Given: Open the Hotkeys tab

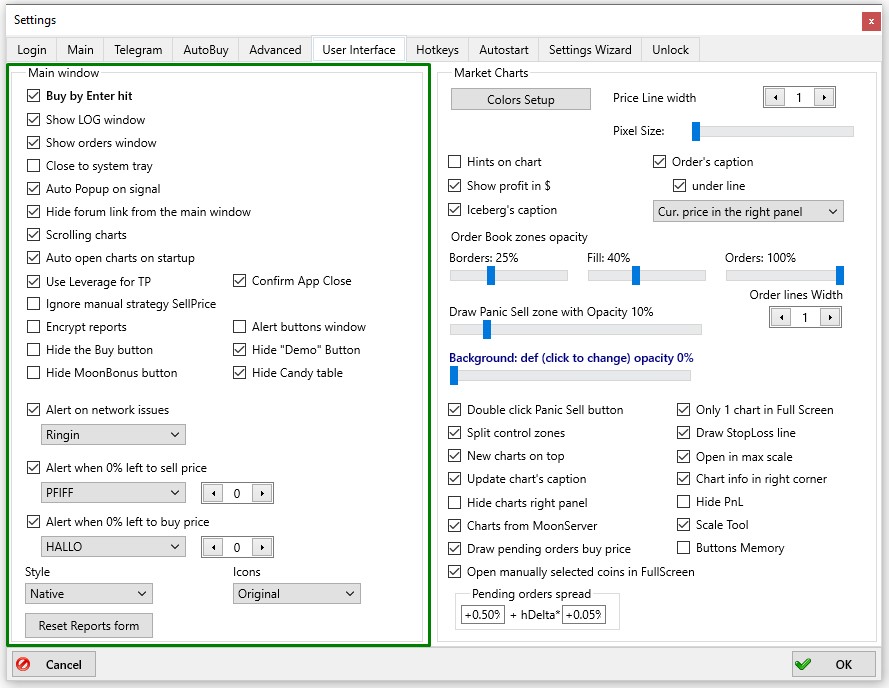Looking at the screenshot, I should [x=437, y=50].
